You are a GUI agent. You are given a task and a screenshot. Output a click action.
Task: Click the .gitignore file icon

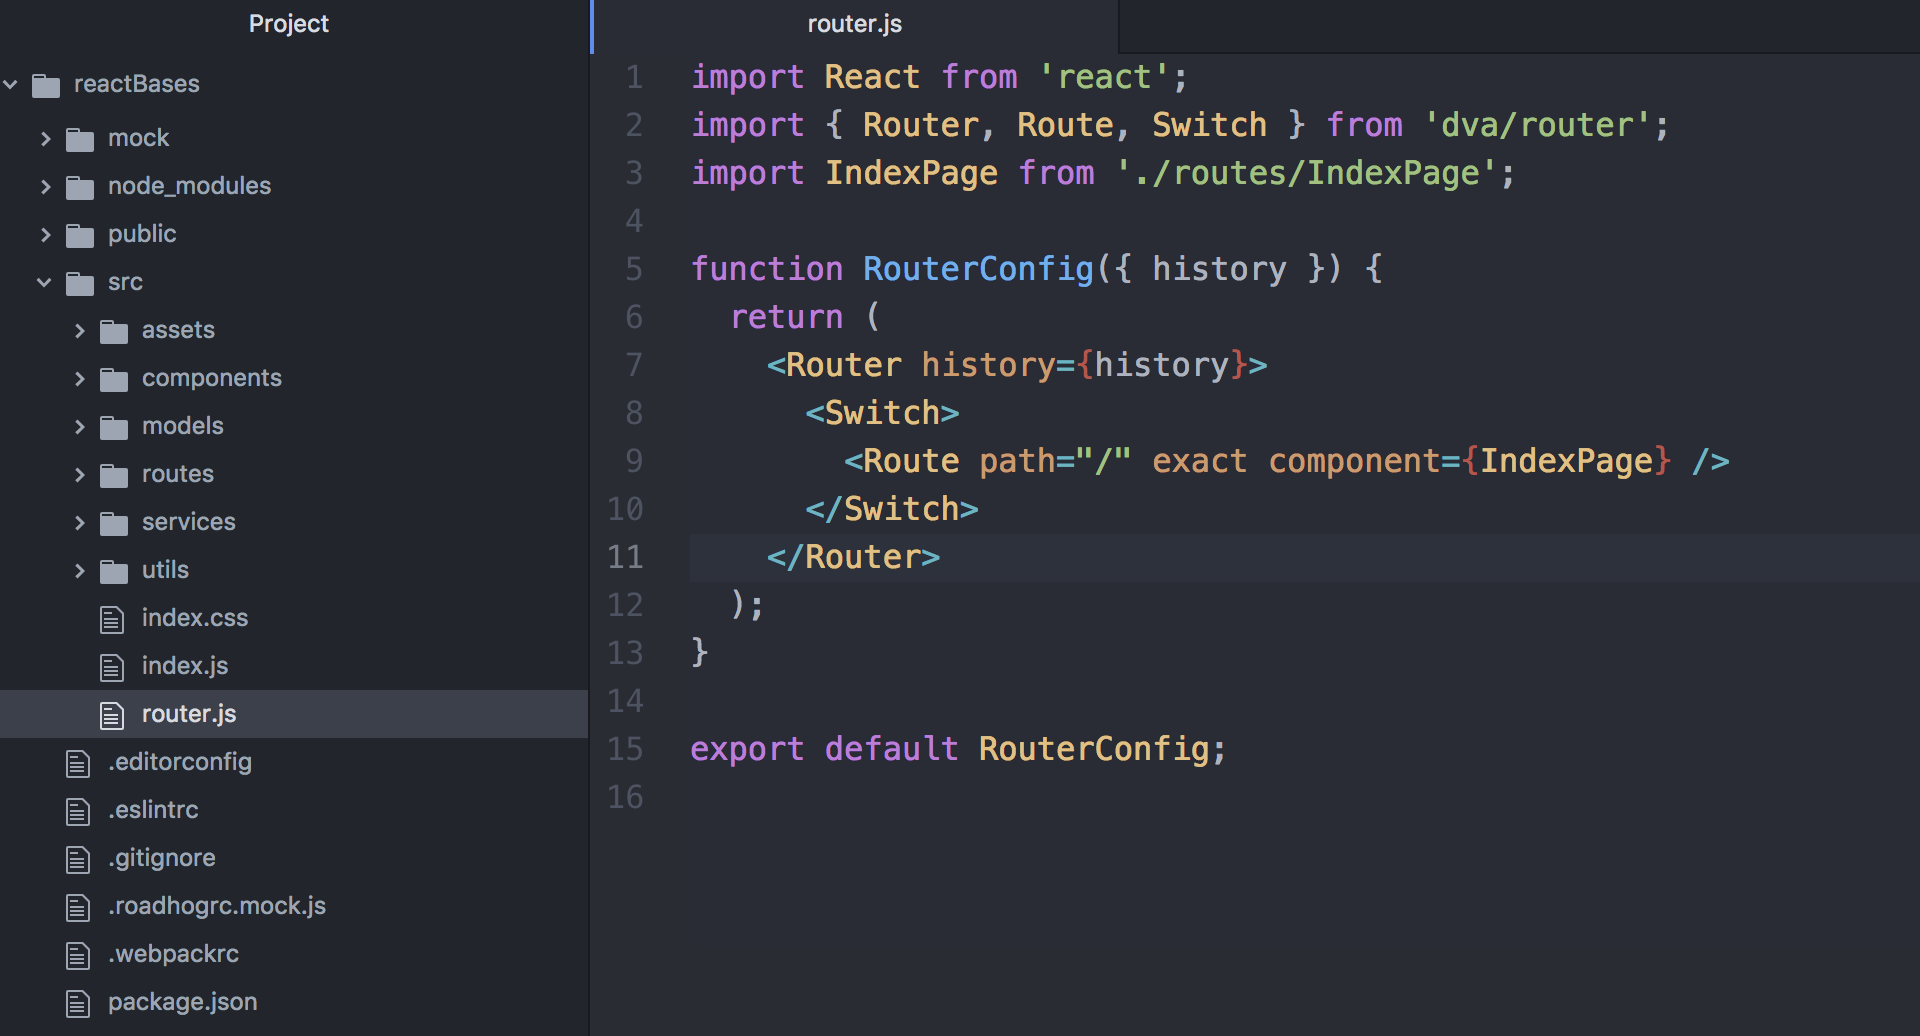tap(78, 858)
